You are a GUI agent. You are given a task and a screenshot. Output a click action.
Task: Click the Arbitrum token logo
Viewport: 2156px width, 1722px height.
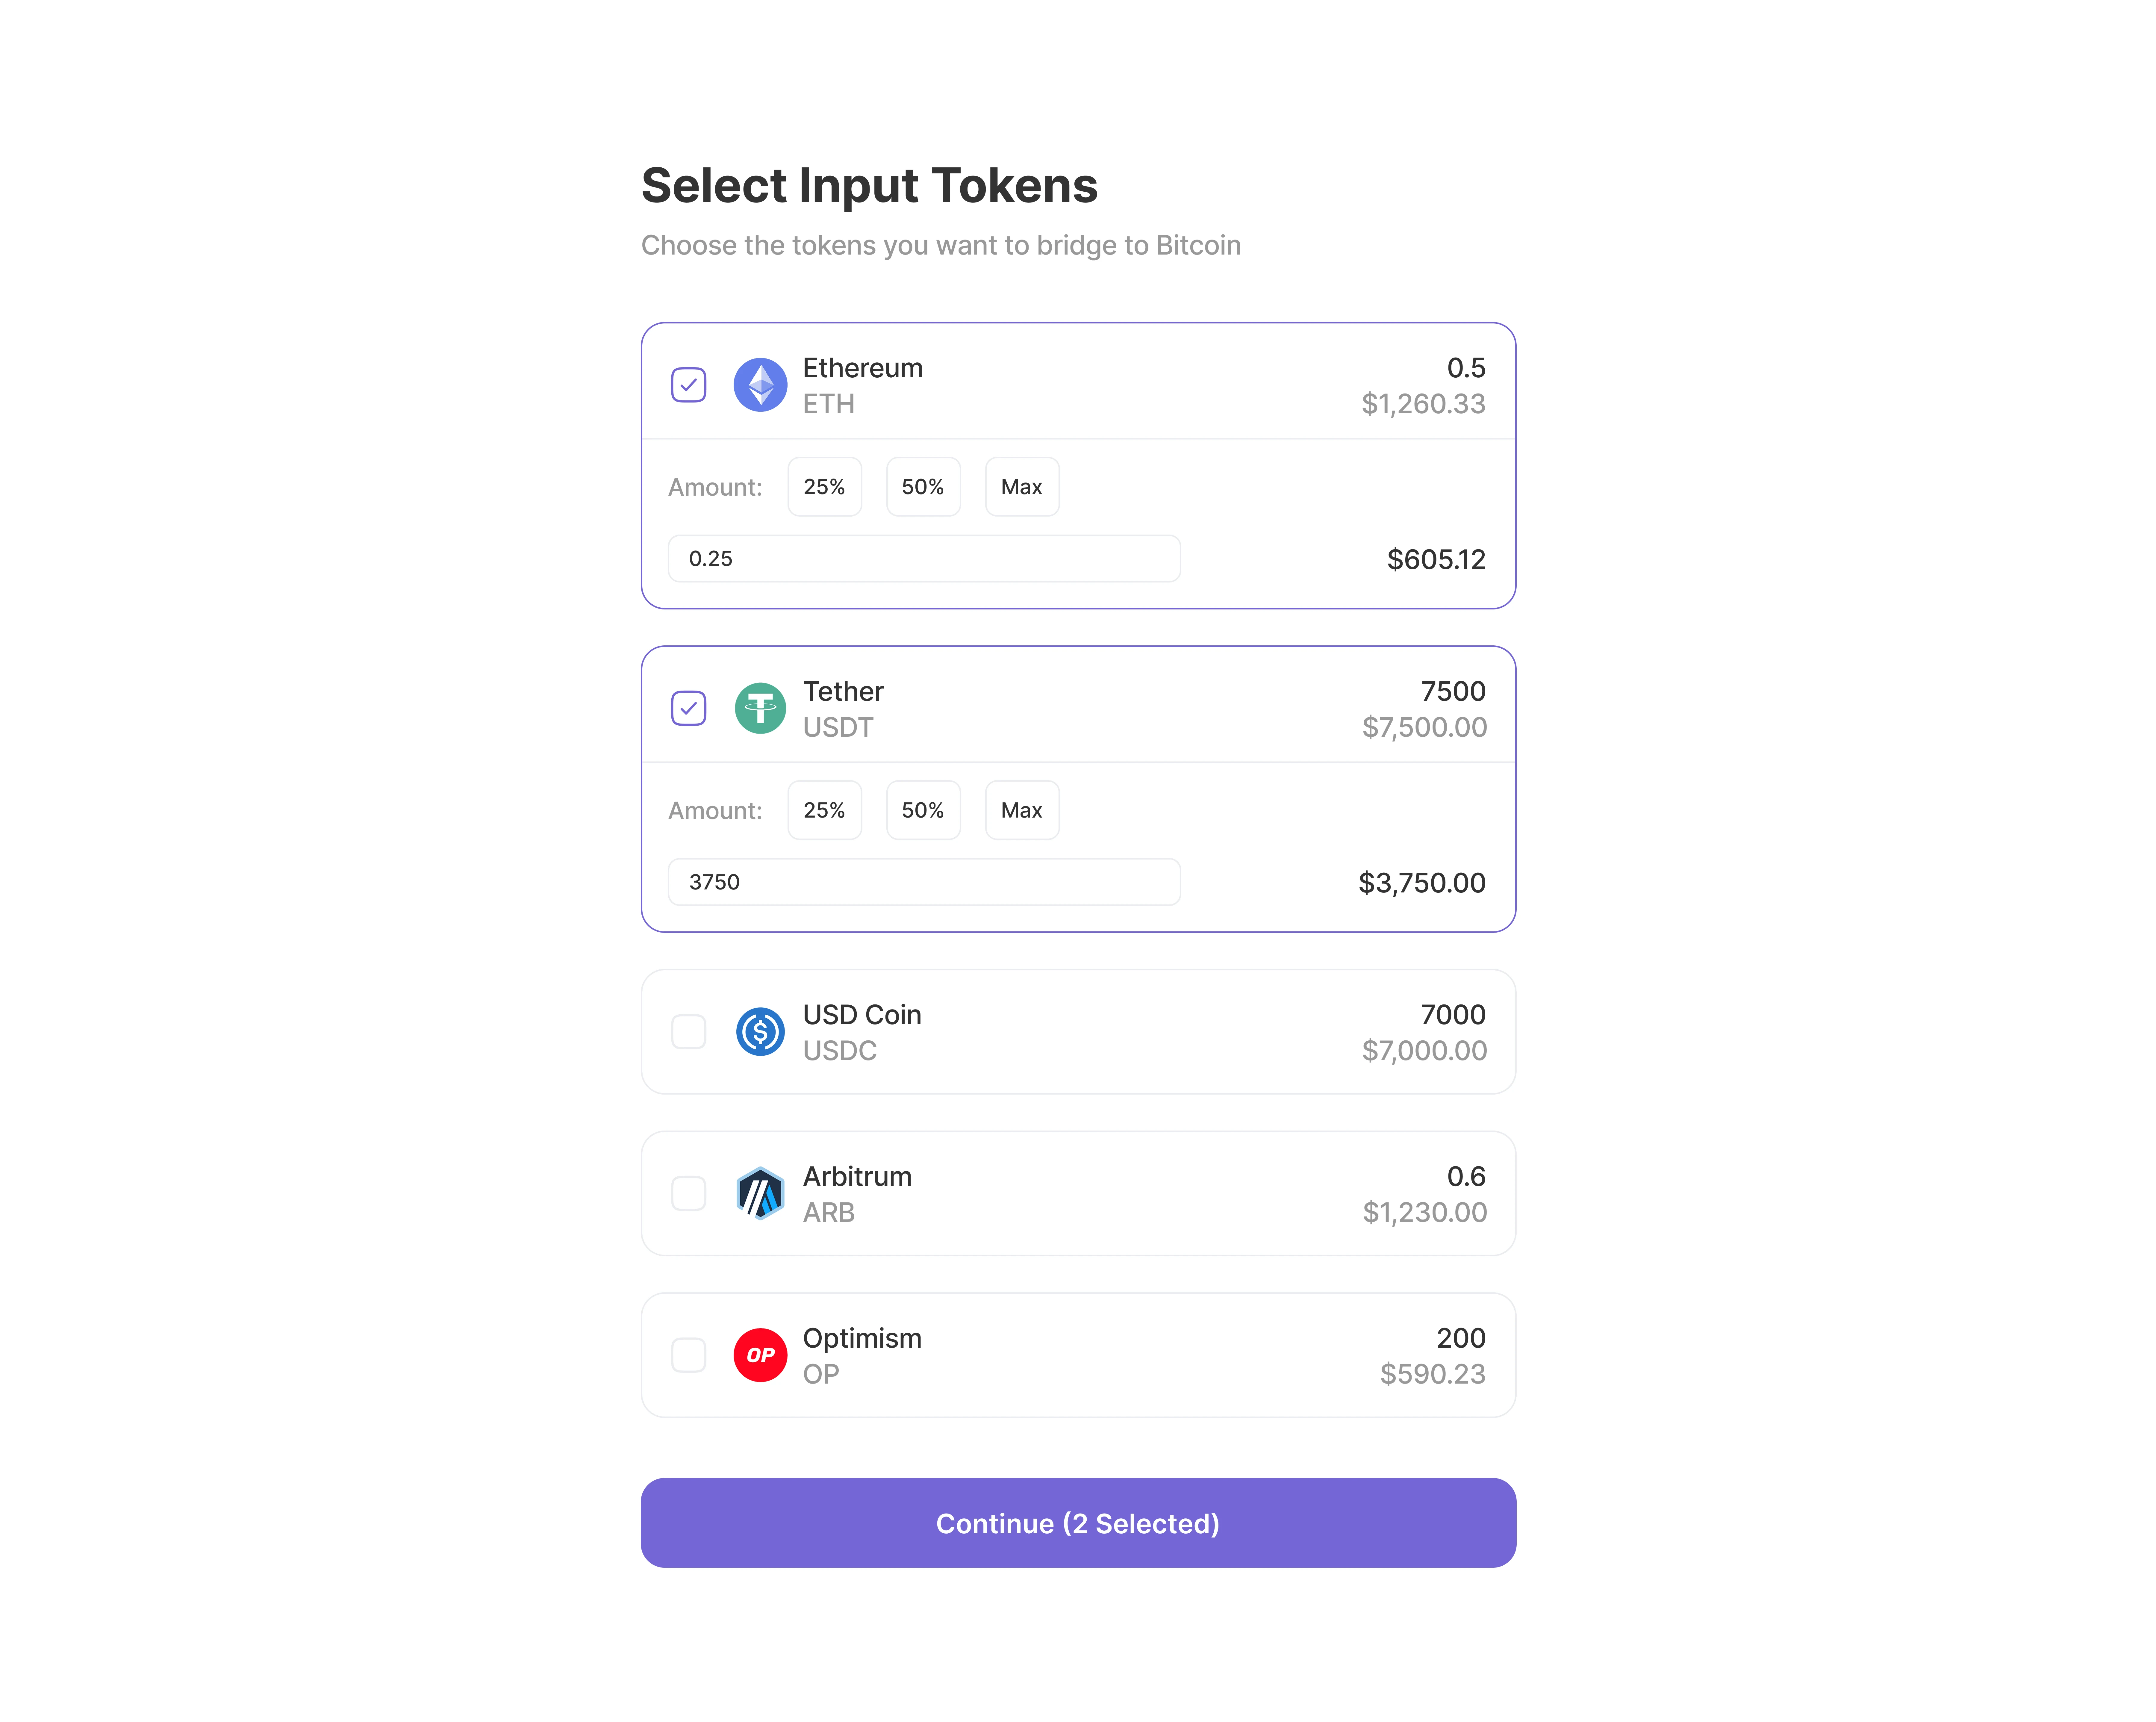pos(760,1193)
